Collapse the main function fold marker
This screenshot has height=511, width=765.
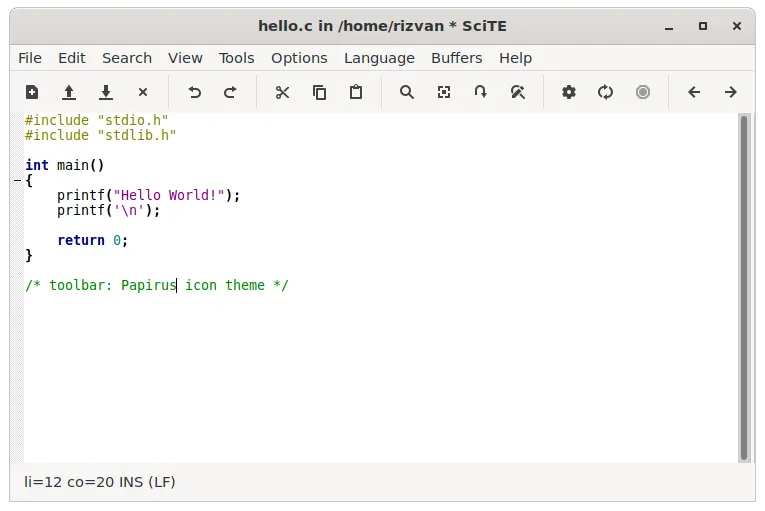click(17, 181)
